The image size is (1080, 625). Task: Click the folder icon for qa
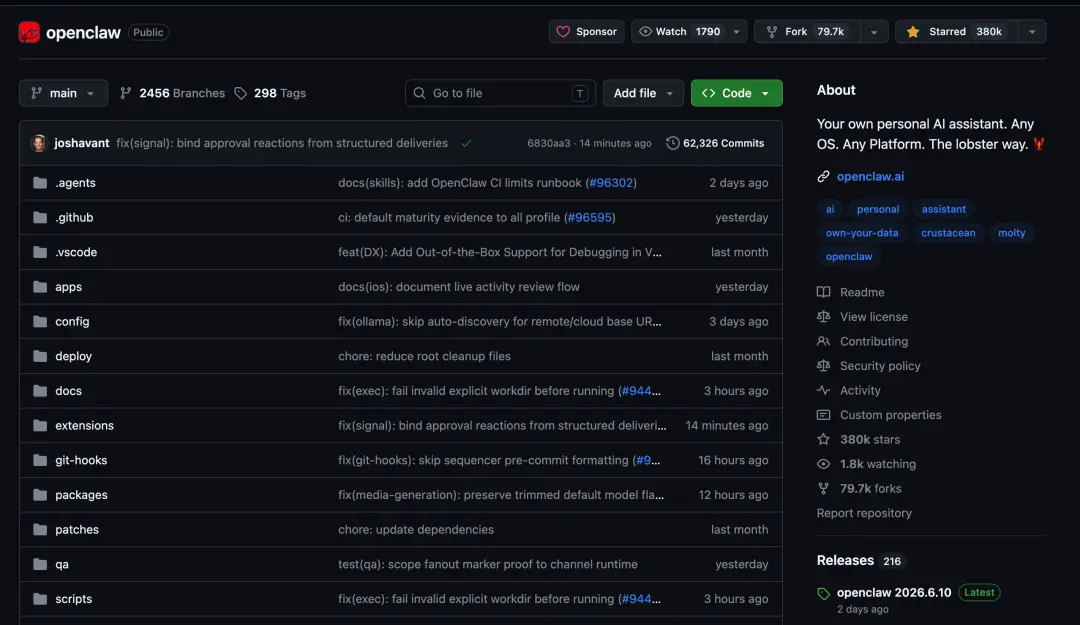40,564
